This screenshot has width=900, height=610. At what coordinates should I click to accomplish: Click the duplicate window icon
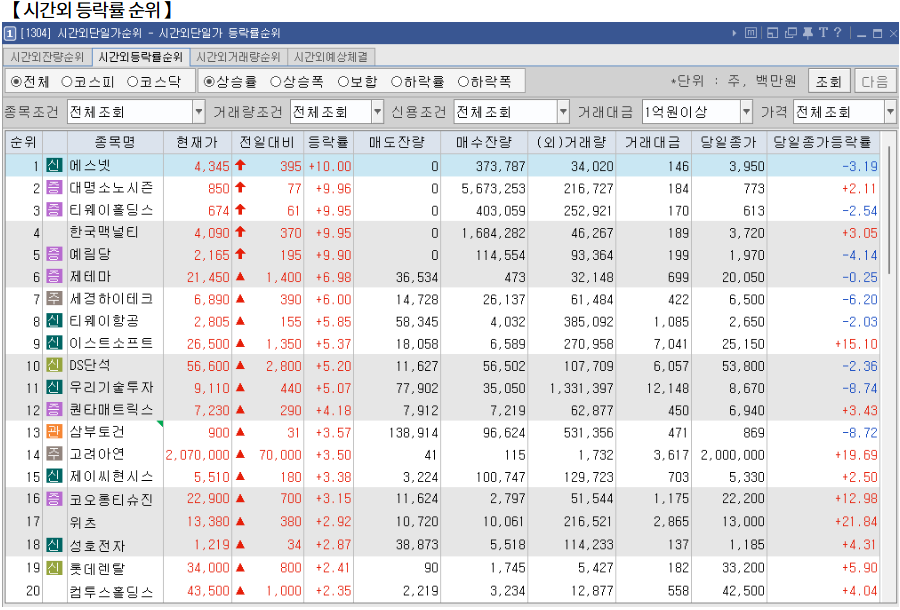click(x=790, y=33)
